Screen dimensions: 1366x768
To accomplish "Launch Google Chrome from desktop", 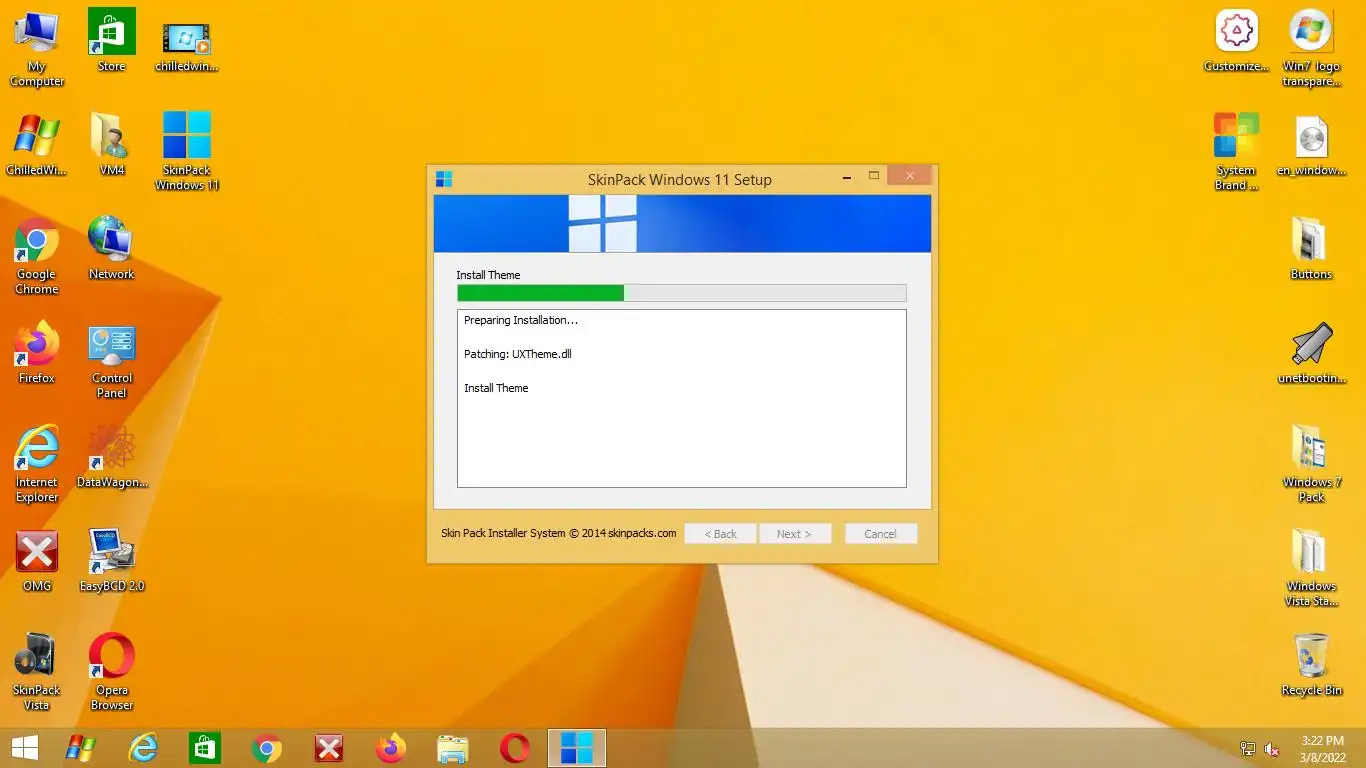I will pos(37,256).
